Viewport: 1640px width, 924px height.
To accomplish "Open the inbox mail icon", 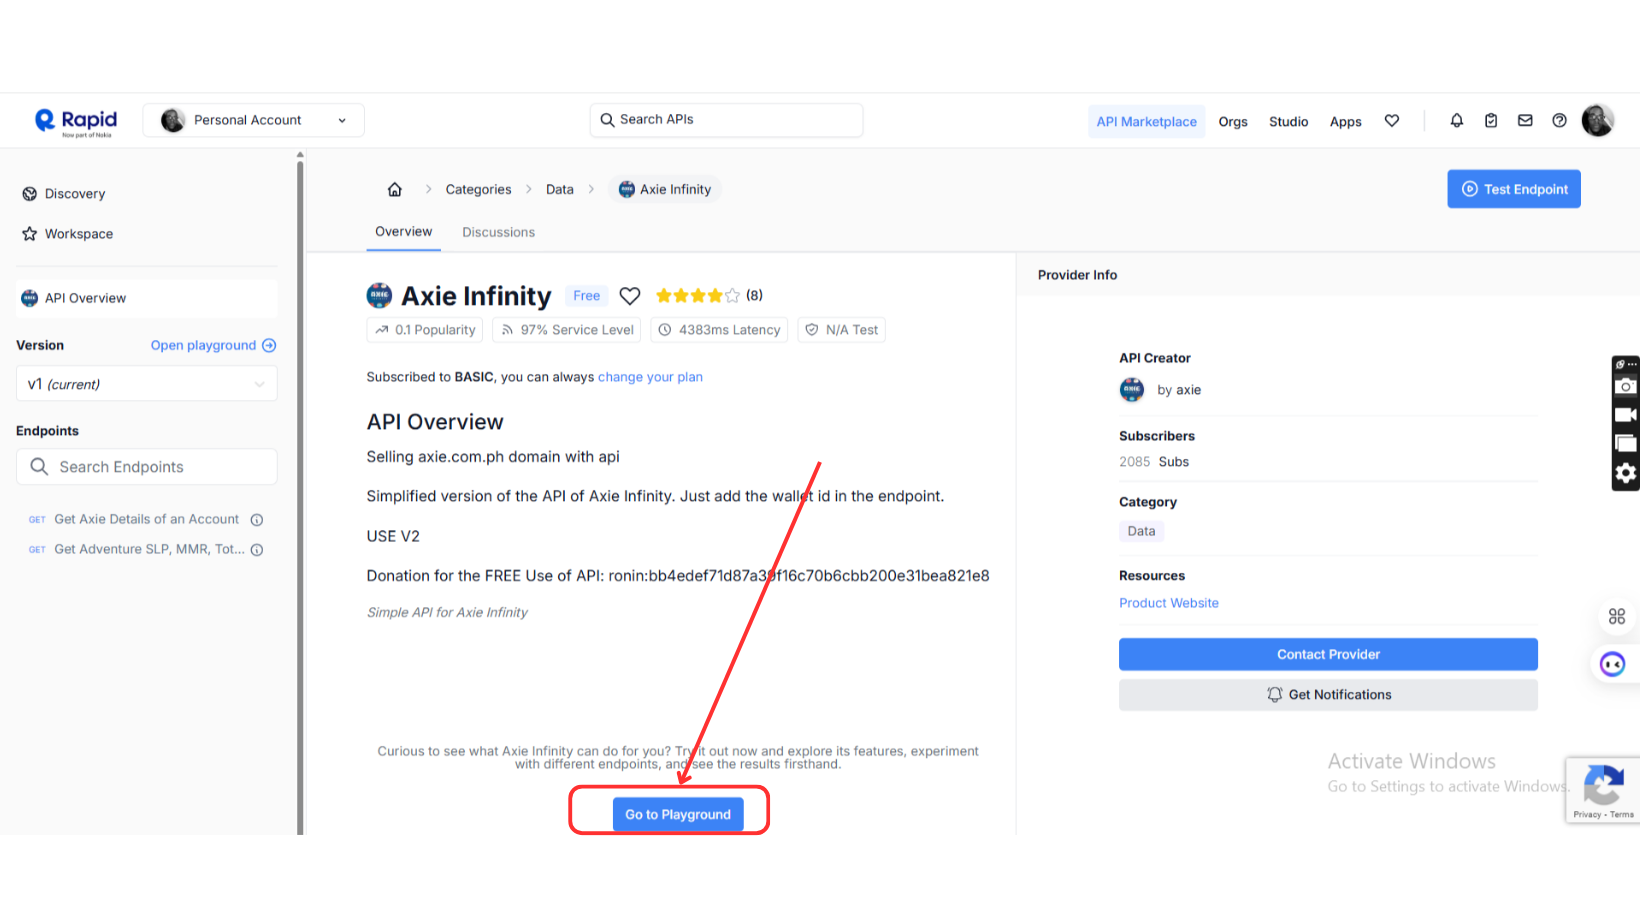I will click(x=1525, y=121).
